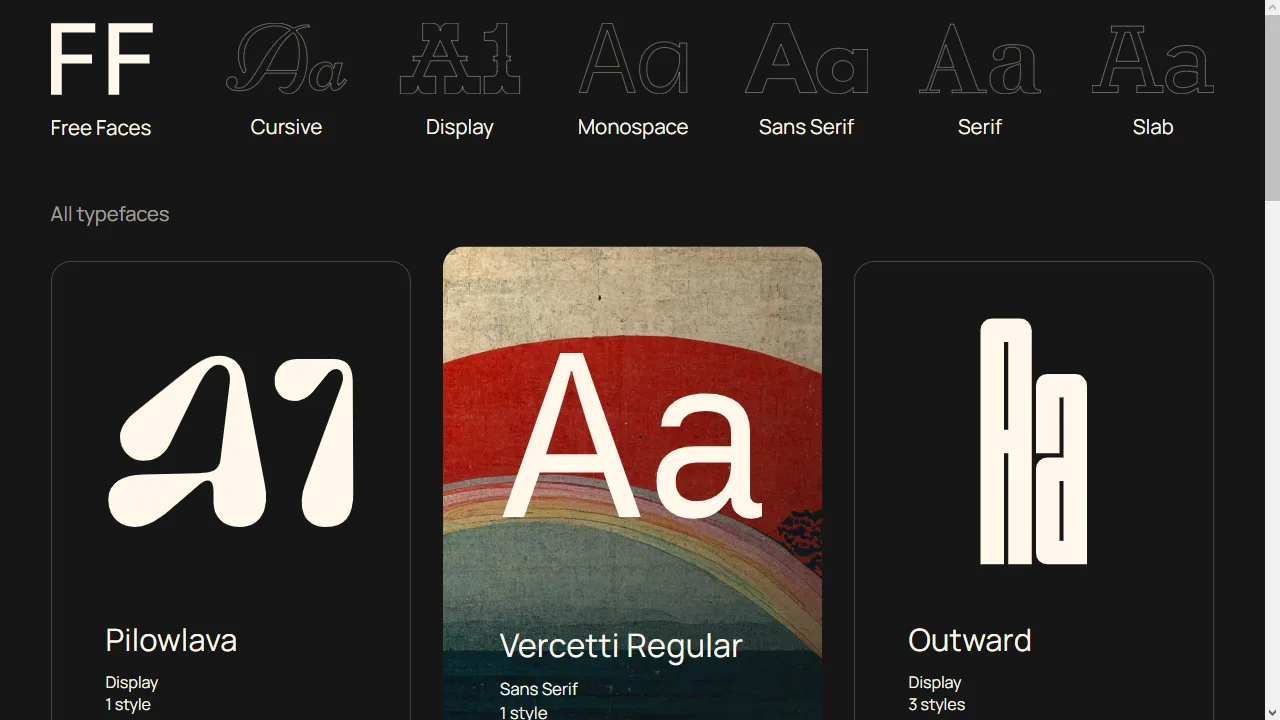Click 'Display' under Outward
Screen dimensions: 1280x720
[935, 682]
